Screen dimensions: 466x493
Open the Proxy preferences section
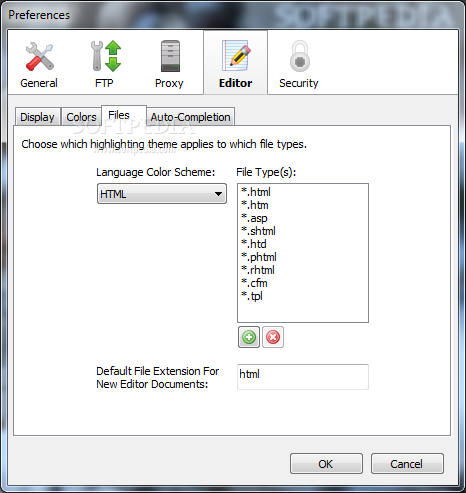point(169,65)
